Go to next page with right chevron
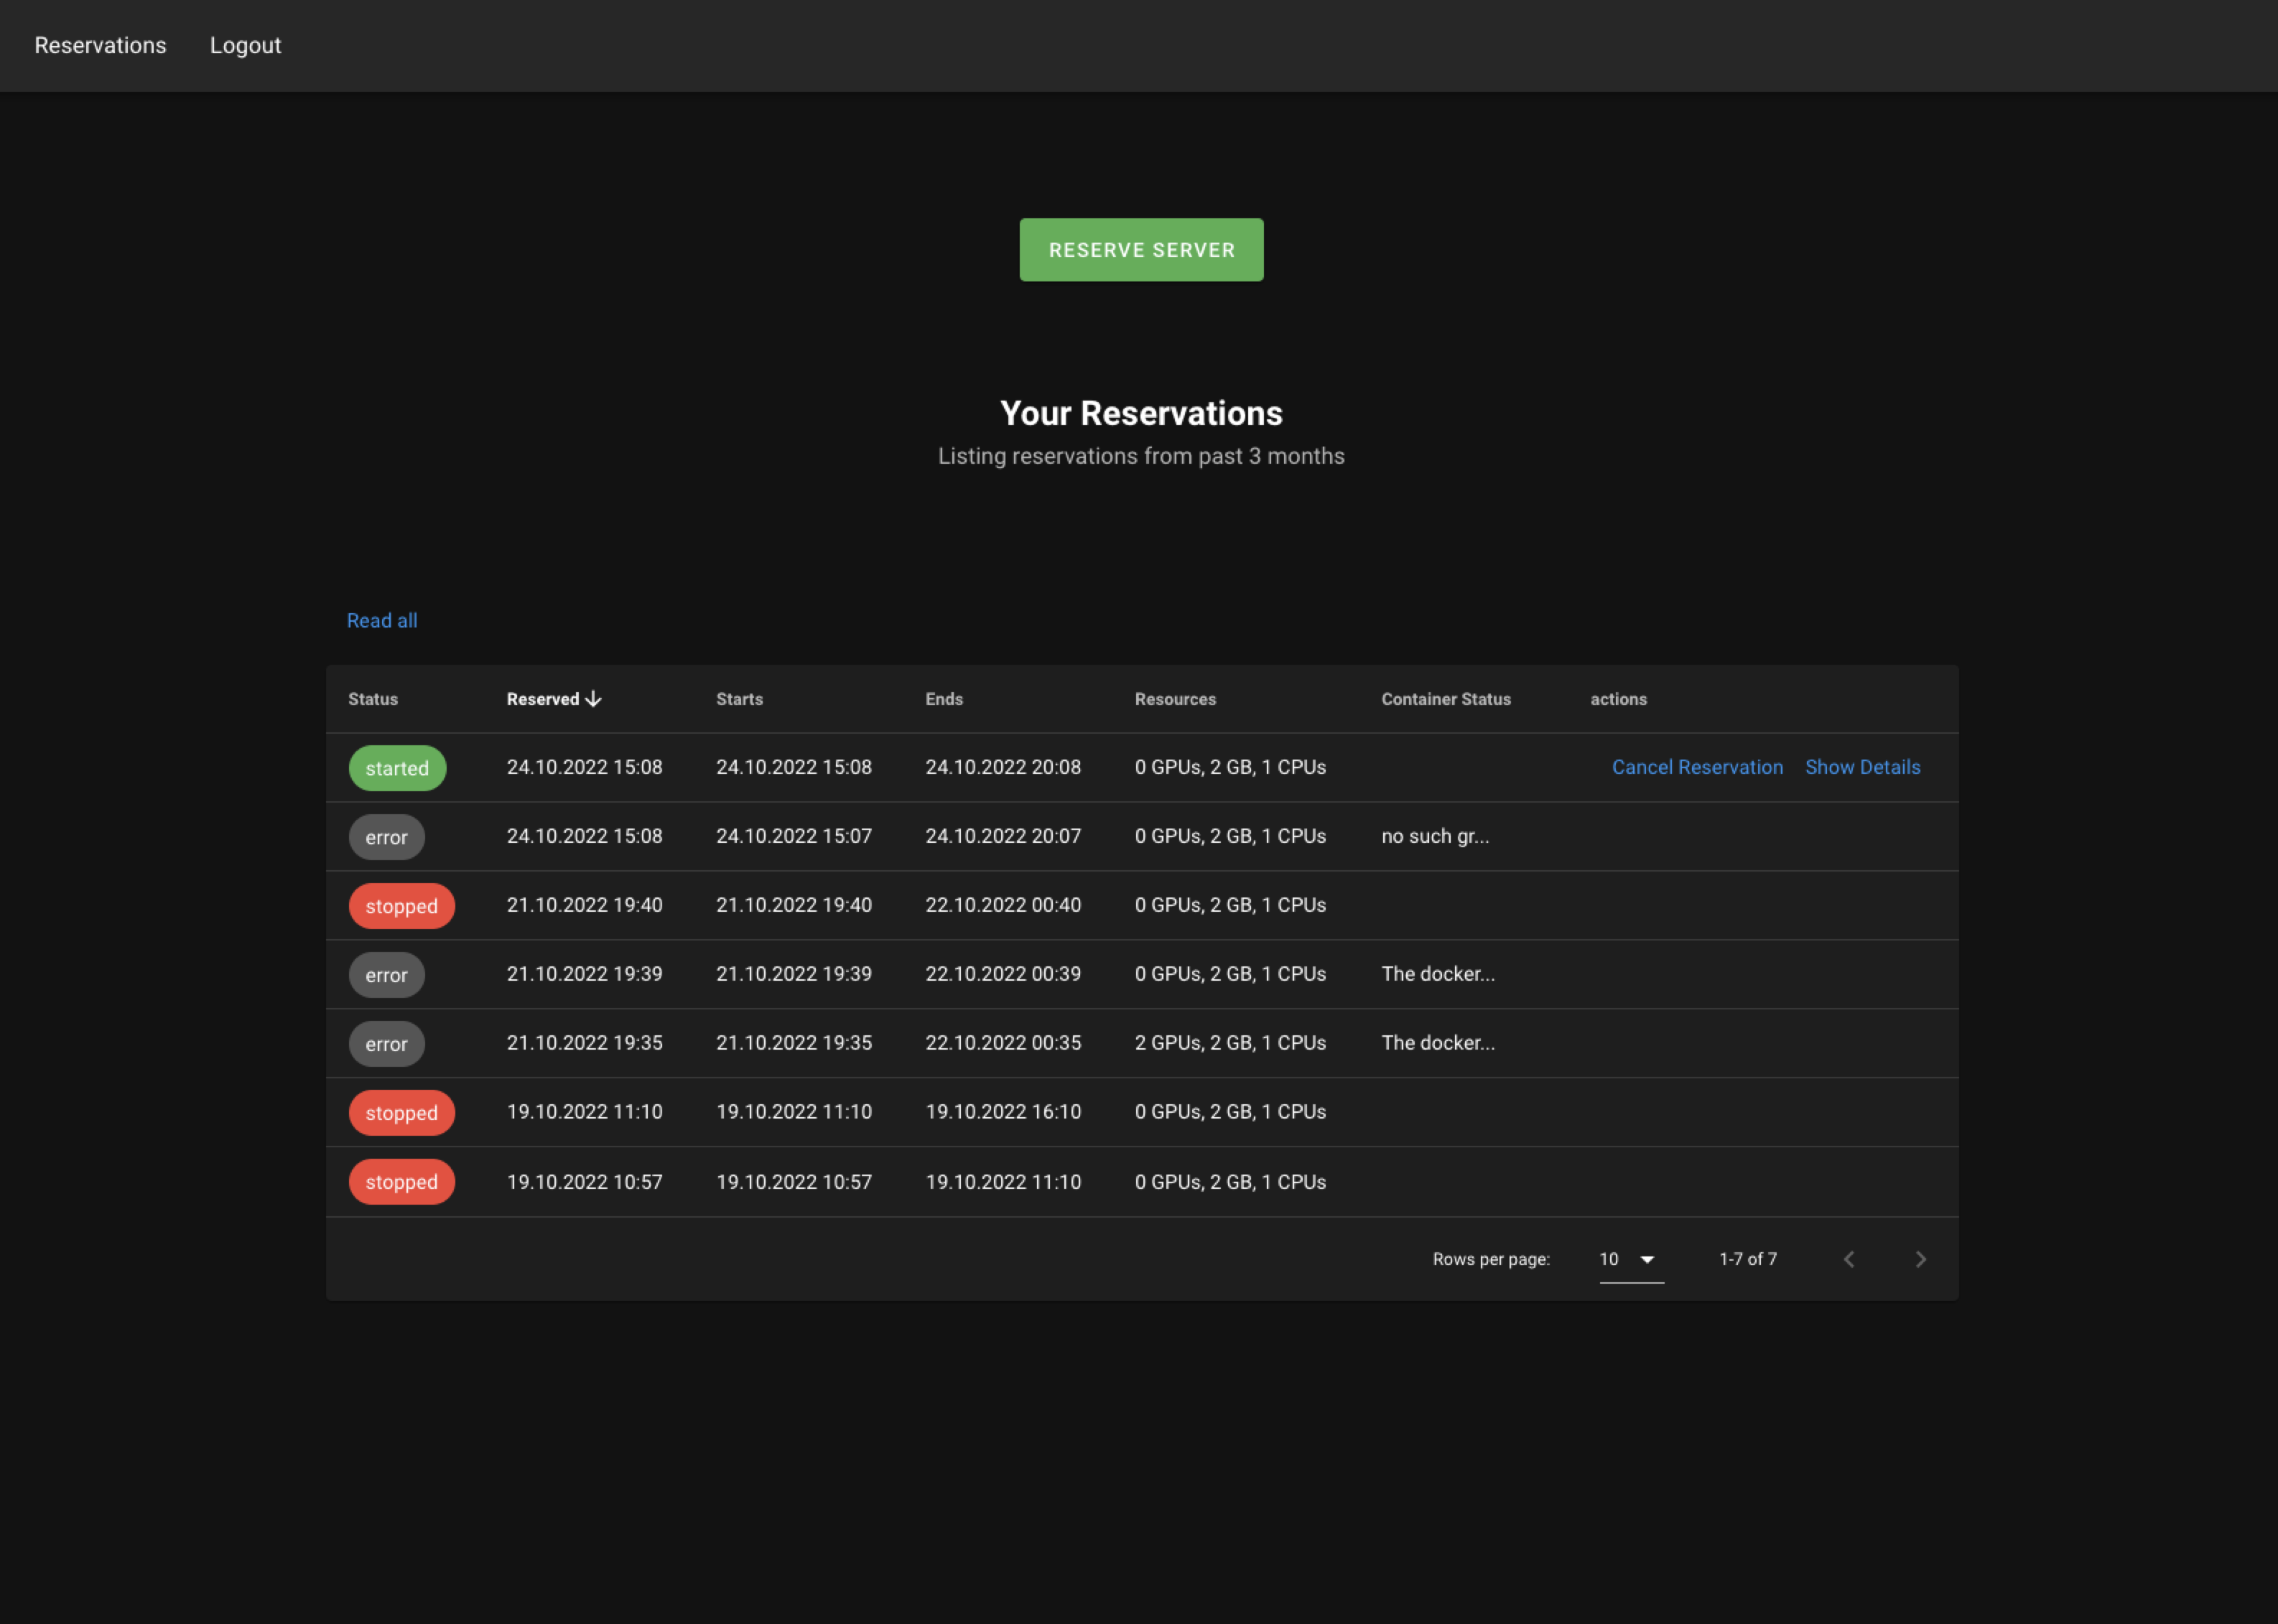2278x1624 pixels. 1920,1259
